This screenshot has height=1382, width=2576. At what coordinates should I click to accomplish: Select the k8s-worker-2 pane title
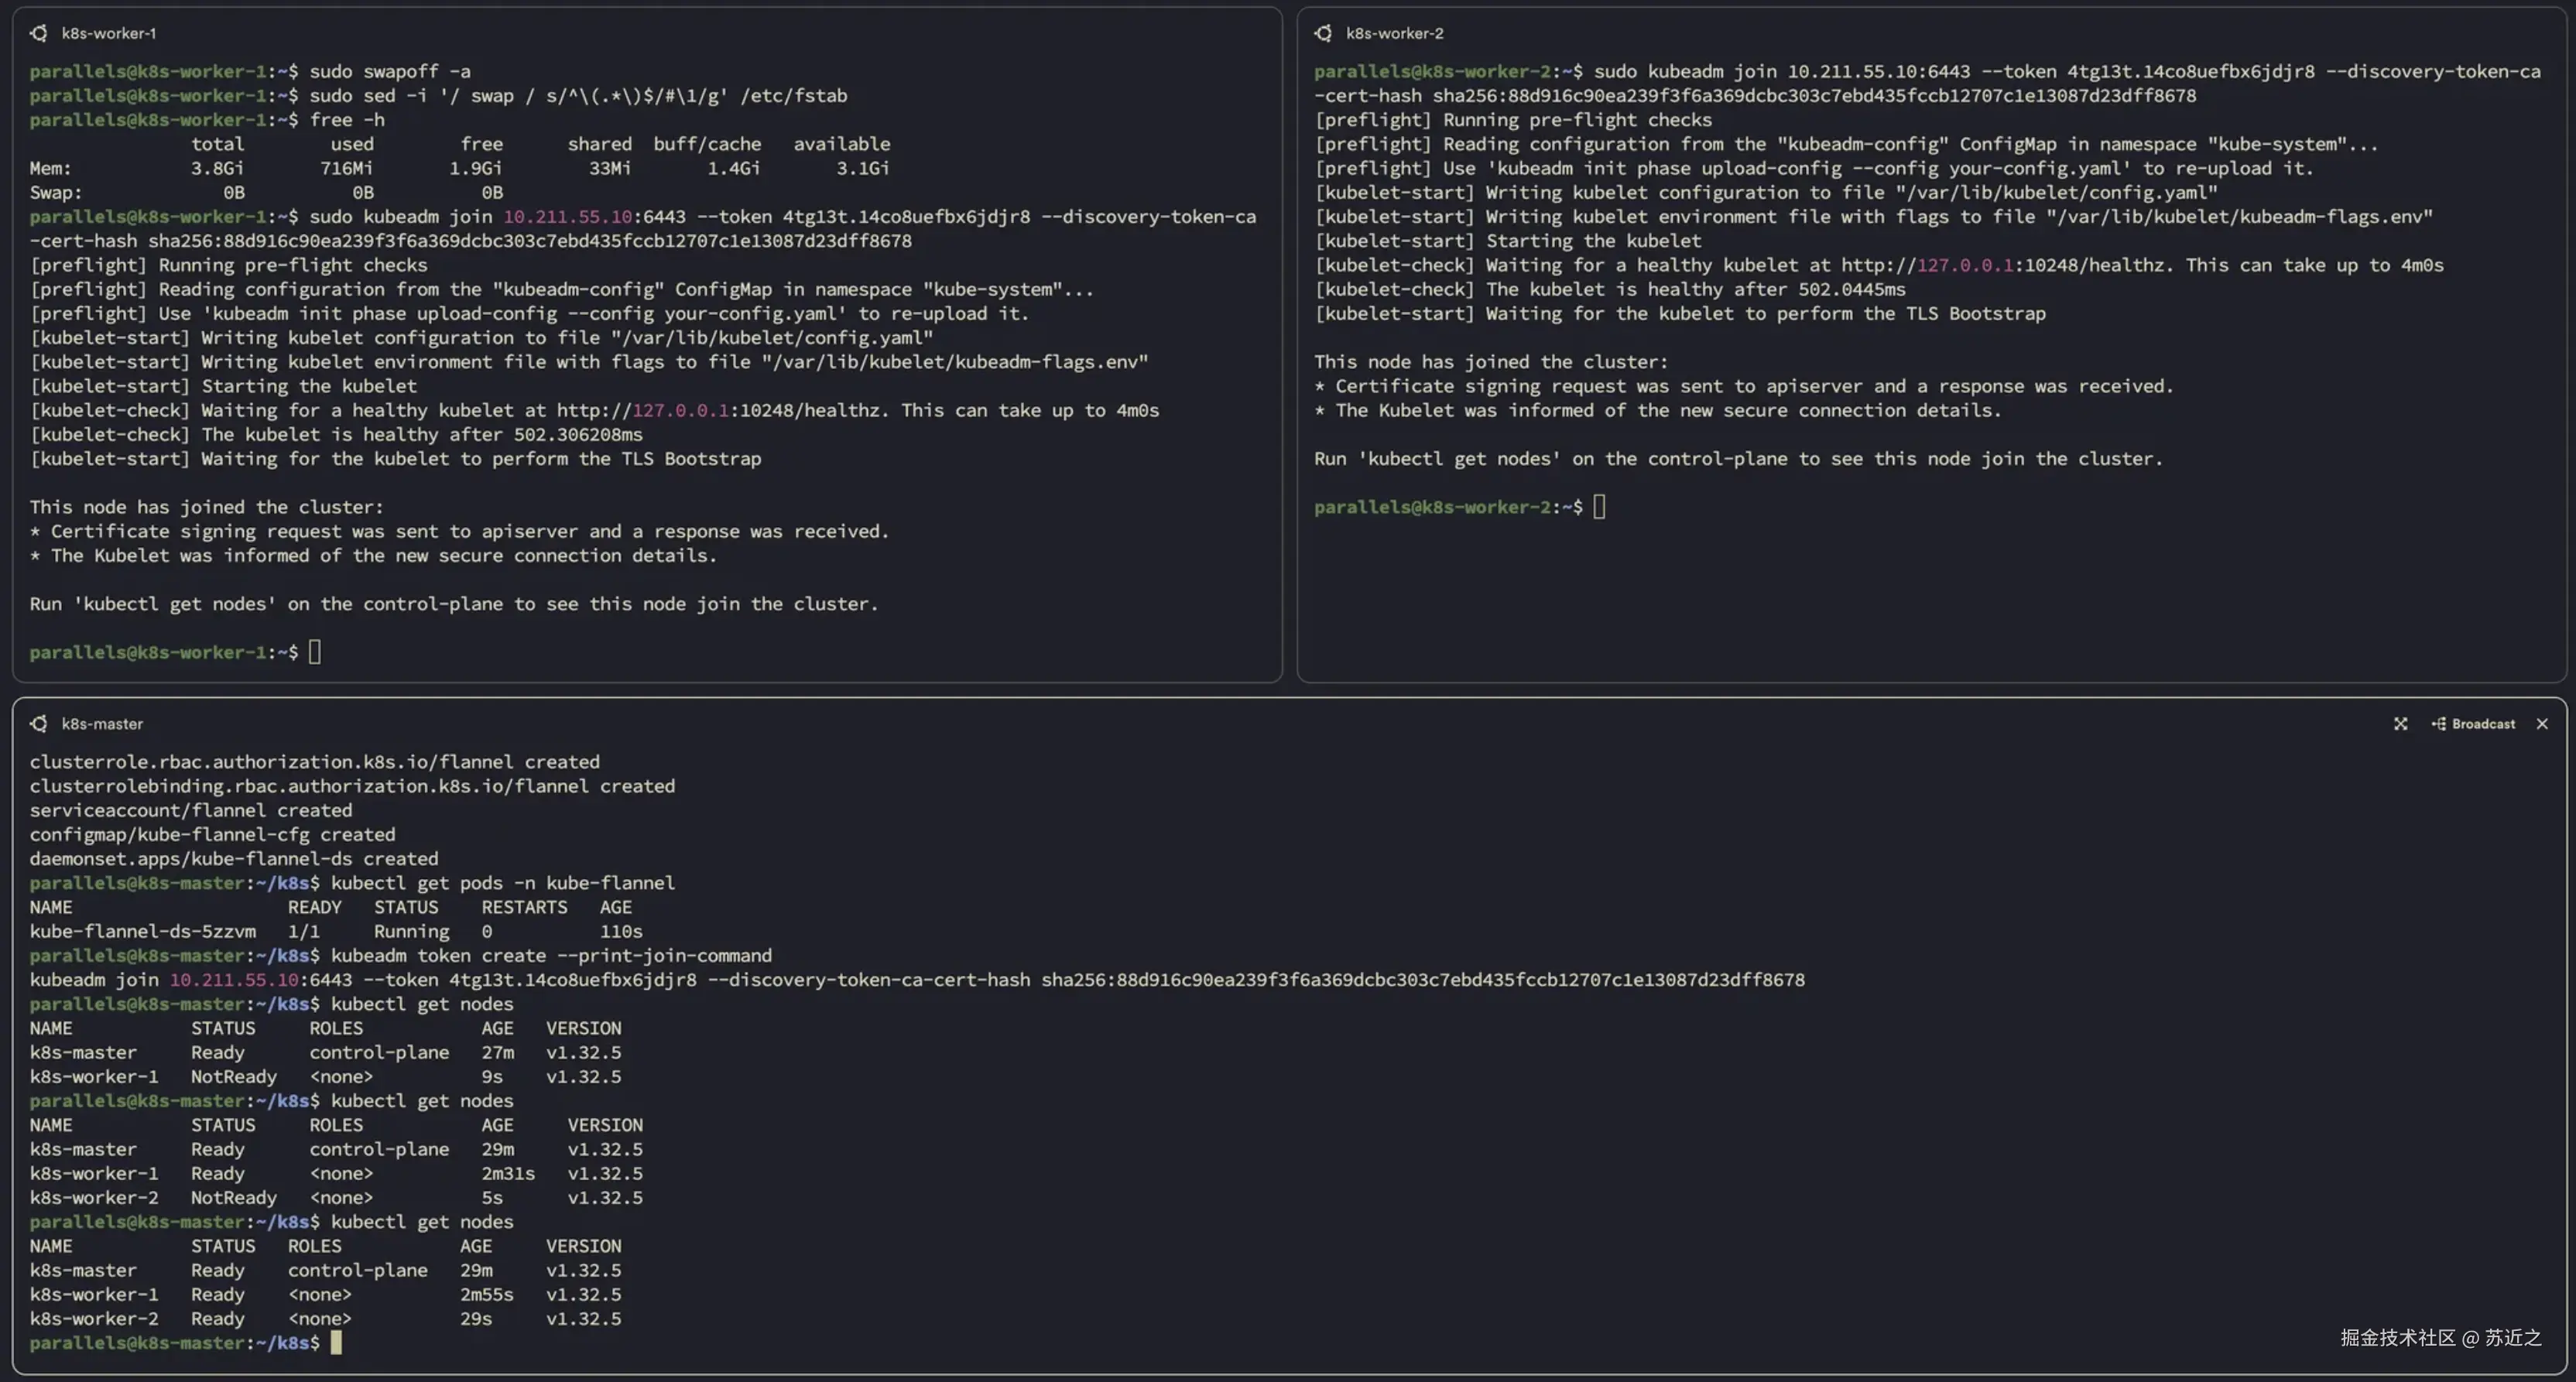(1394, 33)
